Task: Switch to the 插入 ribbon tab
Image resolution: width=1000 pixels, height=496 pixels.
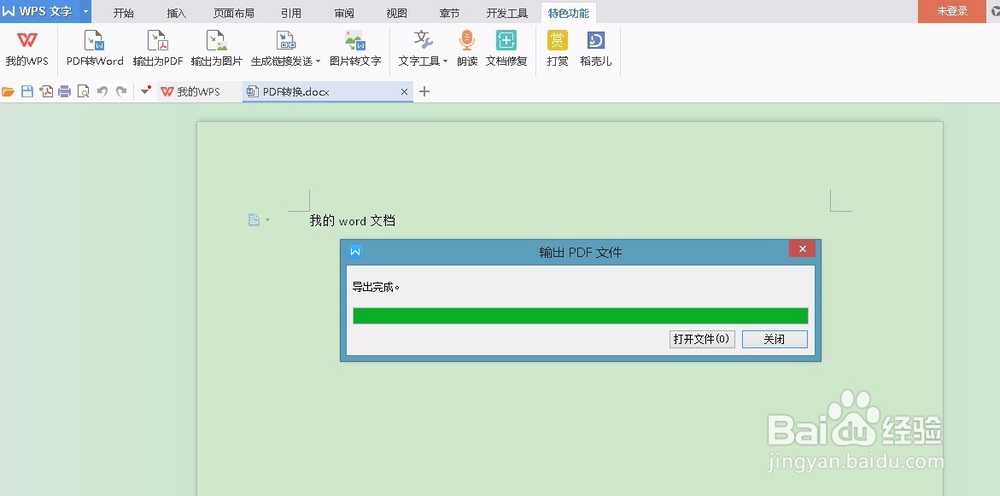Action: (x=177, y=13)
